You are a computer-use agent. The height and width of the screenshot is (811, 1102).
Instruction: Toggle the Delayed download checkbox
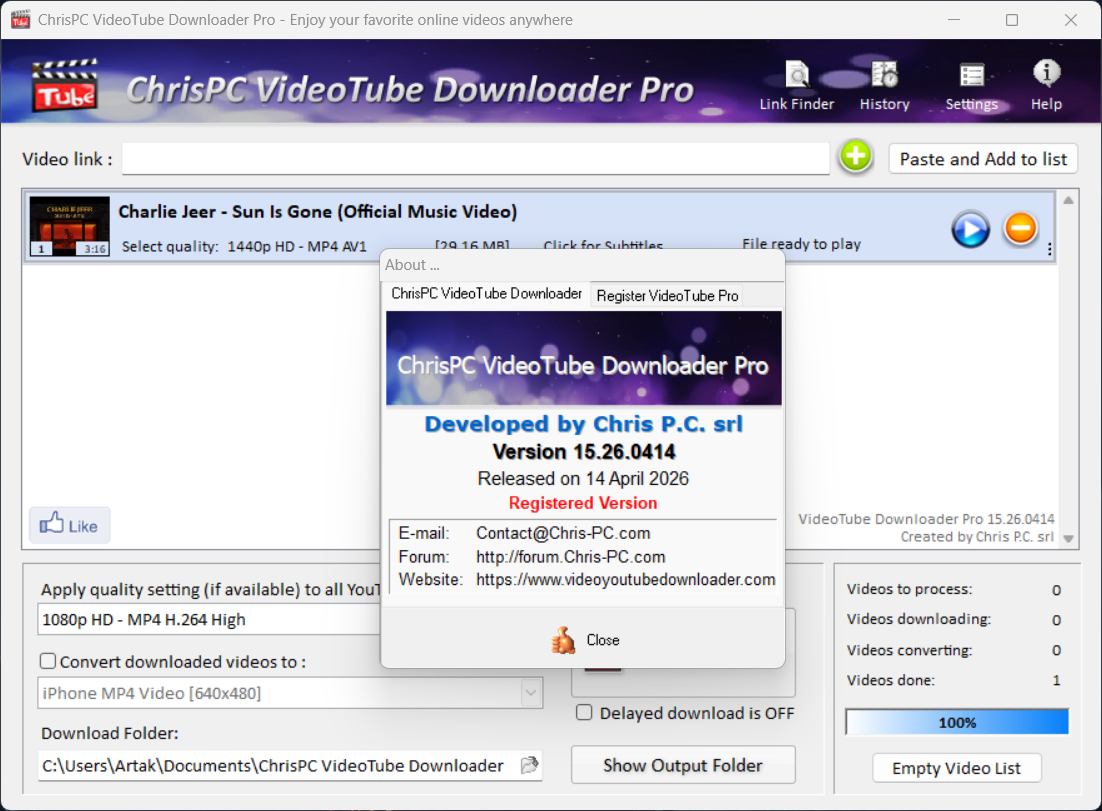(584, 713)
